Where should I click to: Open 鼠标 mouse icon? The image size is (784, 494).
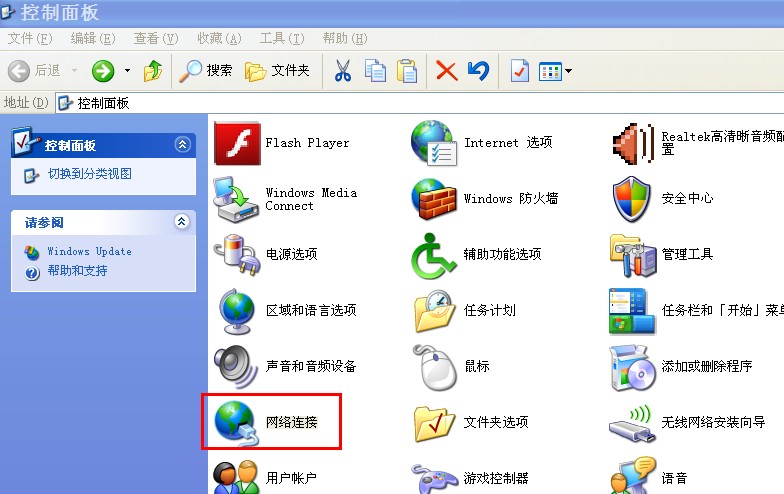point(434,367)
